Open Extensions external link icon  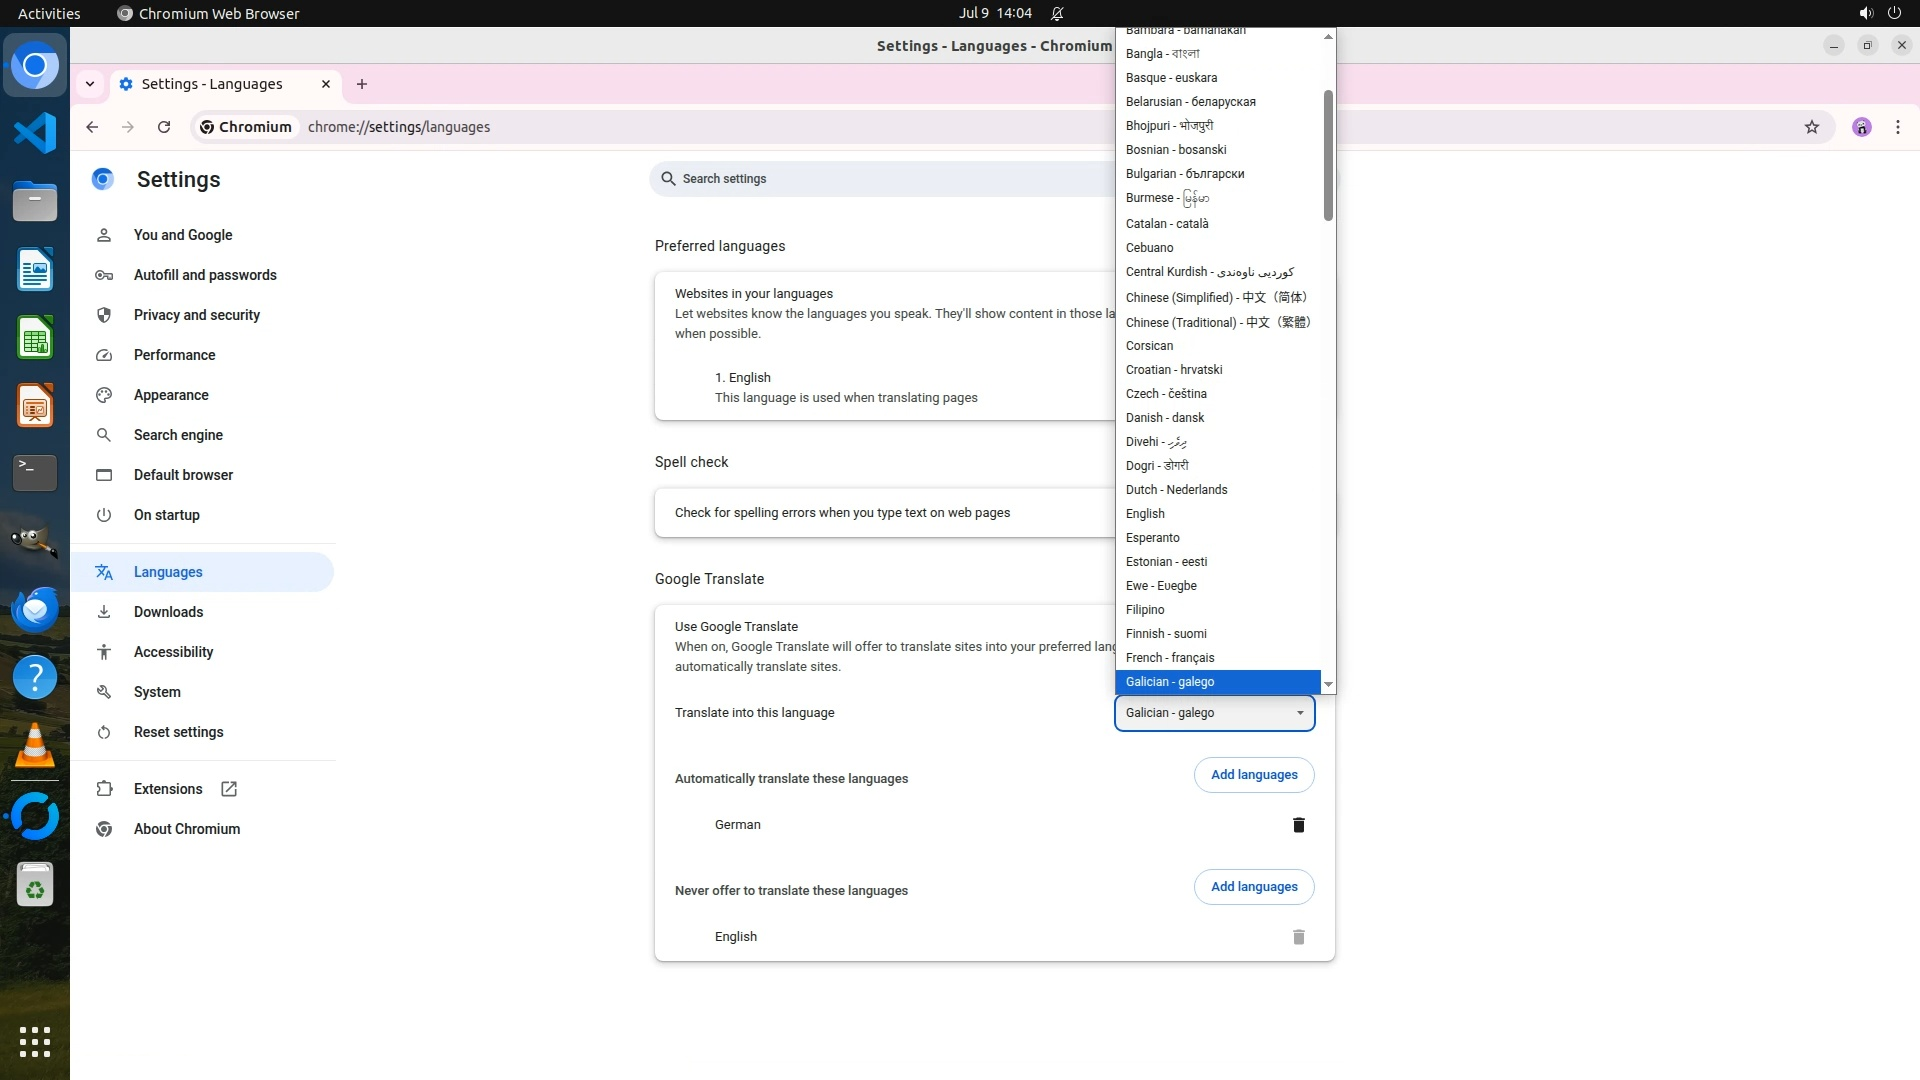(x=229, y=789)
